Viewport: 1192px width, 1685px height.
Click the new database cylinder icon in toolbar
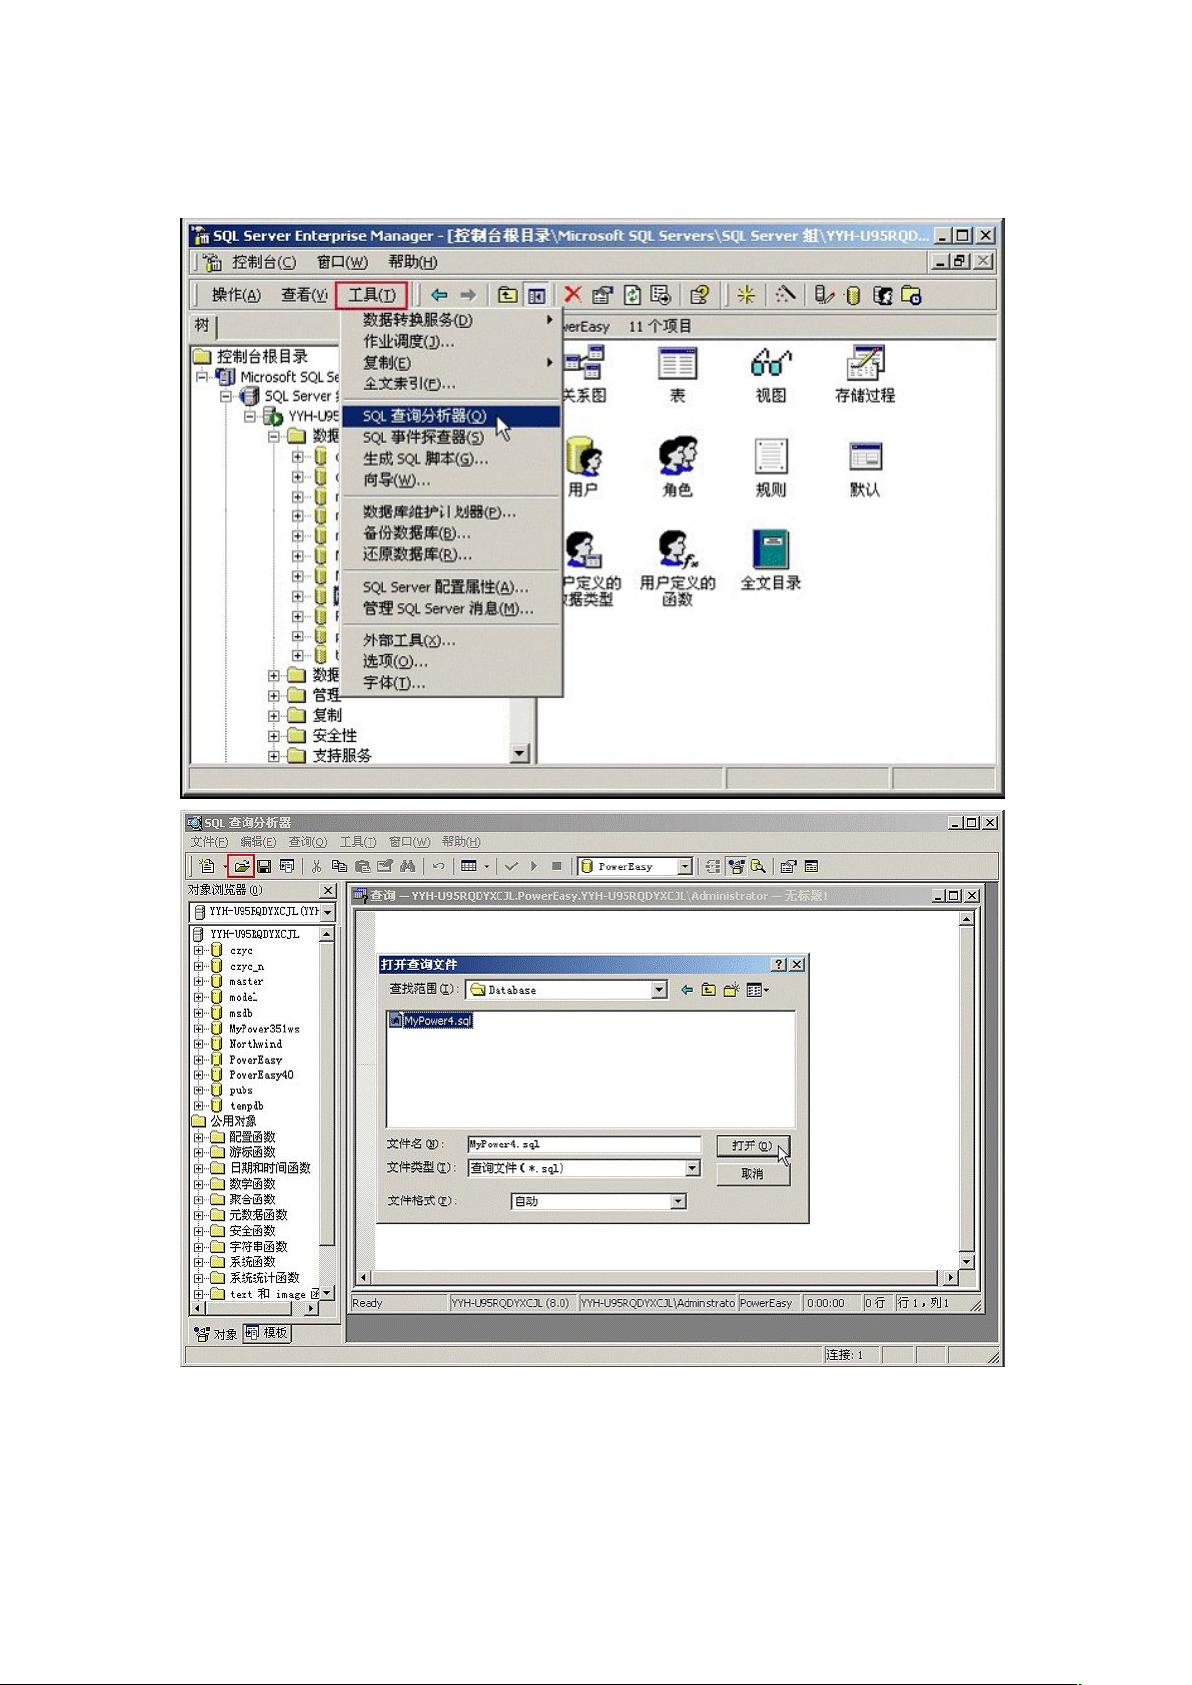[853, 295]
